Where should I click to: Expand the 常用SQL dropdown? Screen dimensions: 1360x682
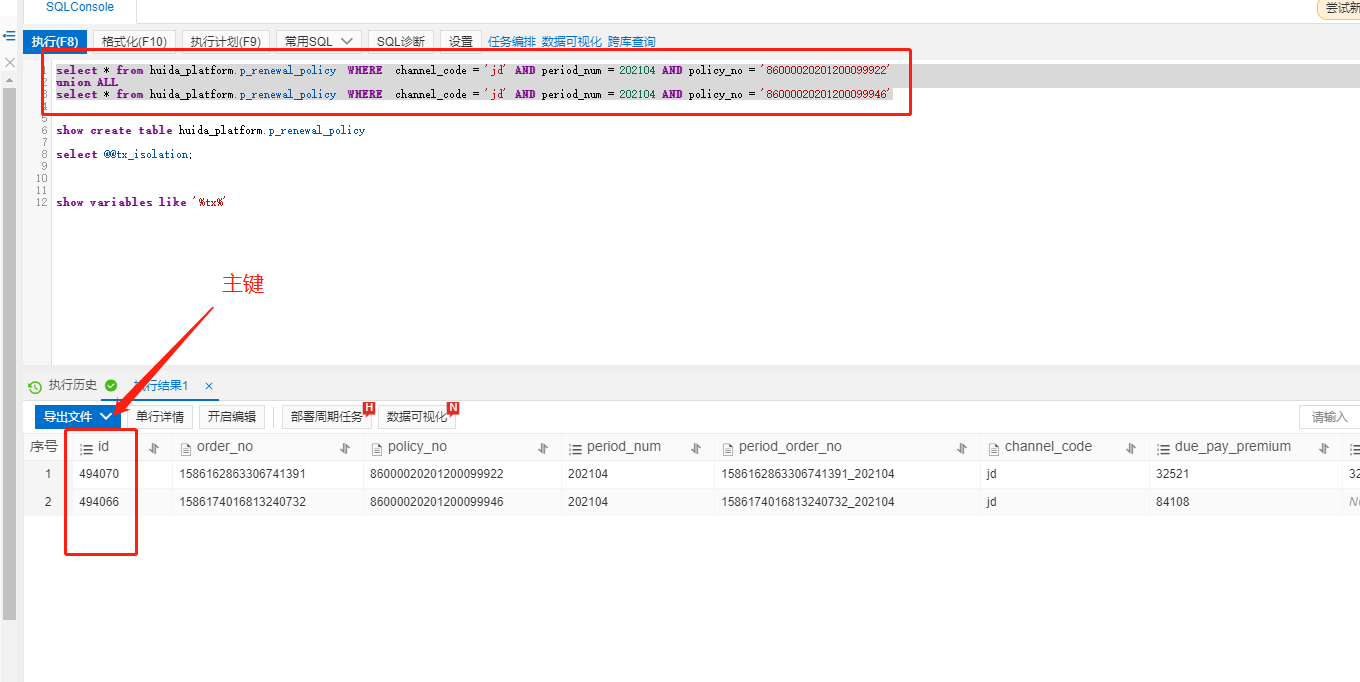click(318, 41)
